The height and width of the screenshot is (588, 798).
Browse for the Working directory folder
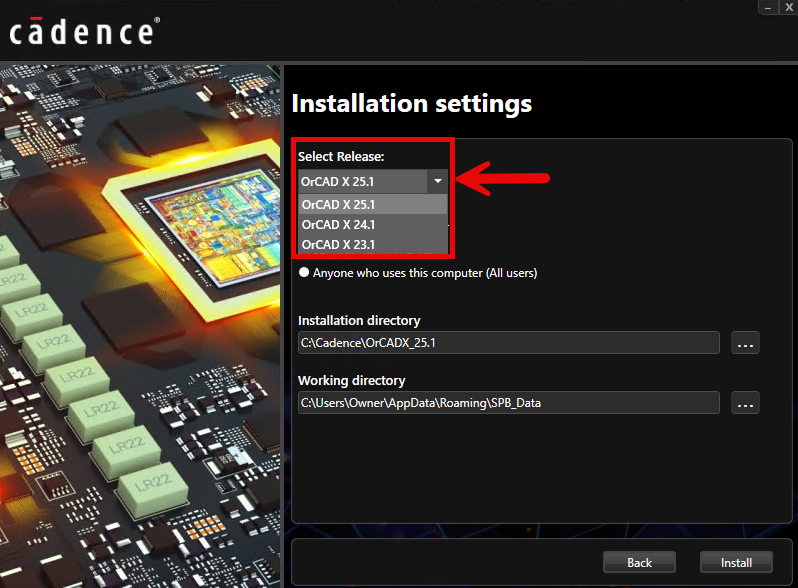click(x=745, y=403)
